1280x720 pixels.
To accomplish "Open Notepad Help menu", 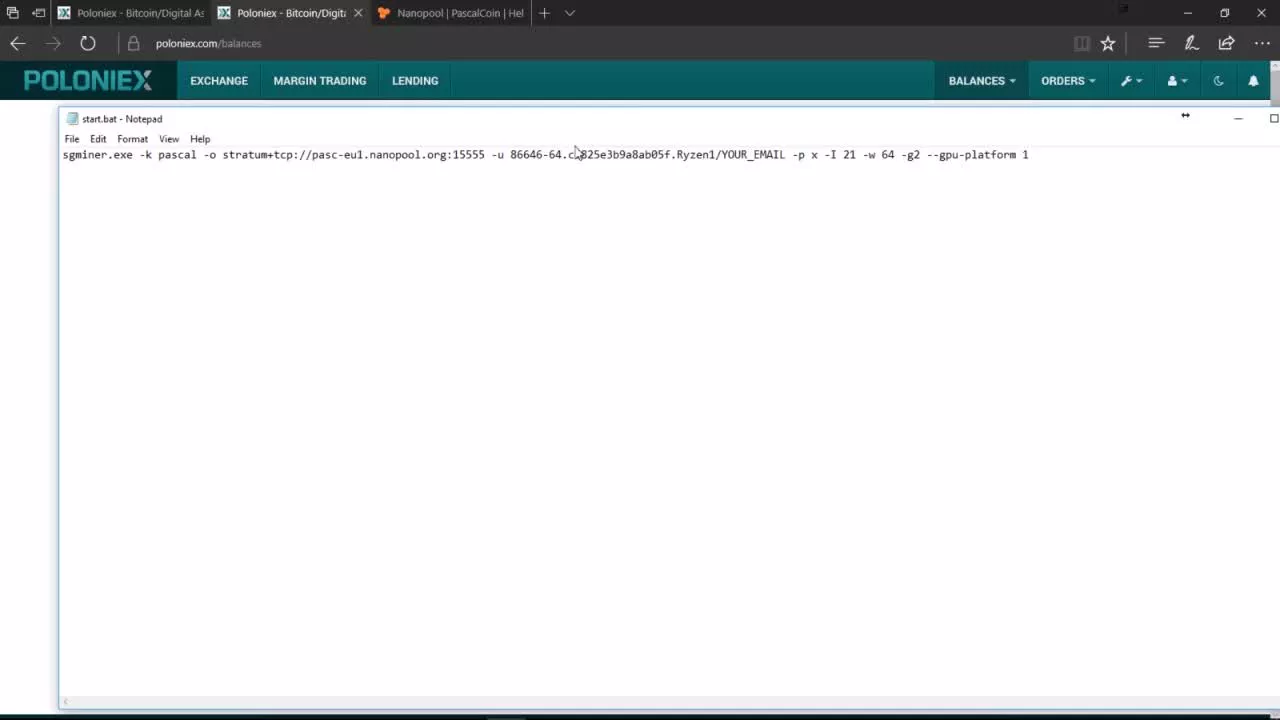I will click(200, 139).
